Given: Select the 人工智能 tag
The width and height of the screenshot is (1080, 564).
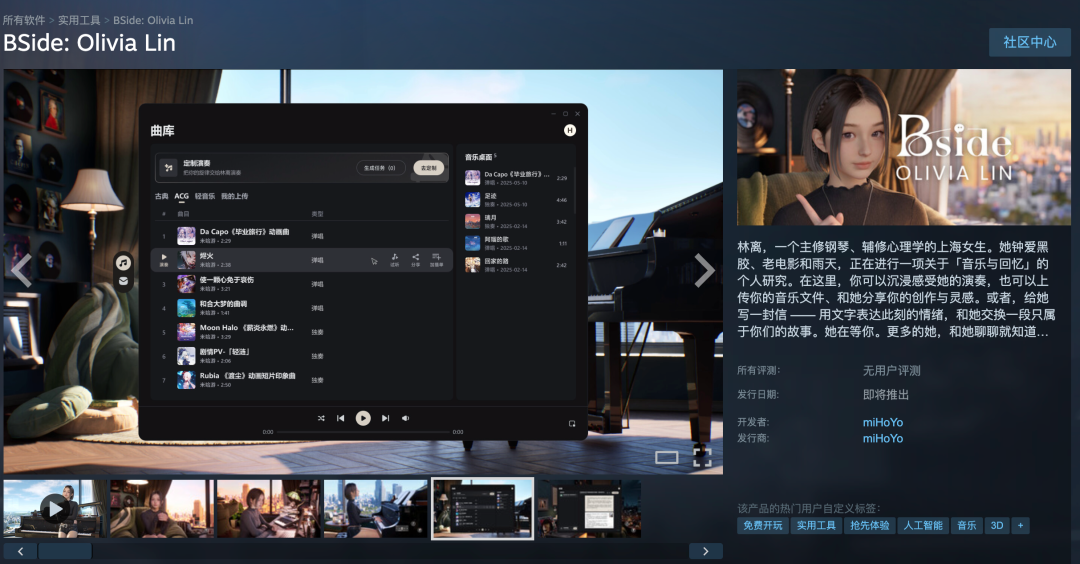Looking at the screenshot, I should point(923,525).
